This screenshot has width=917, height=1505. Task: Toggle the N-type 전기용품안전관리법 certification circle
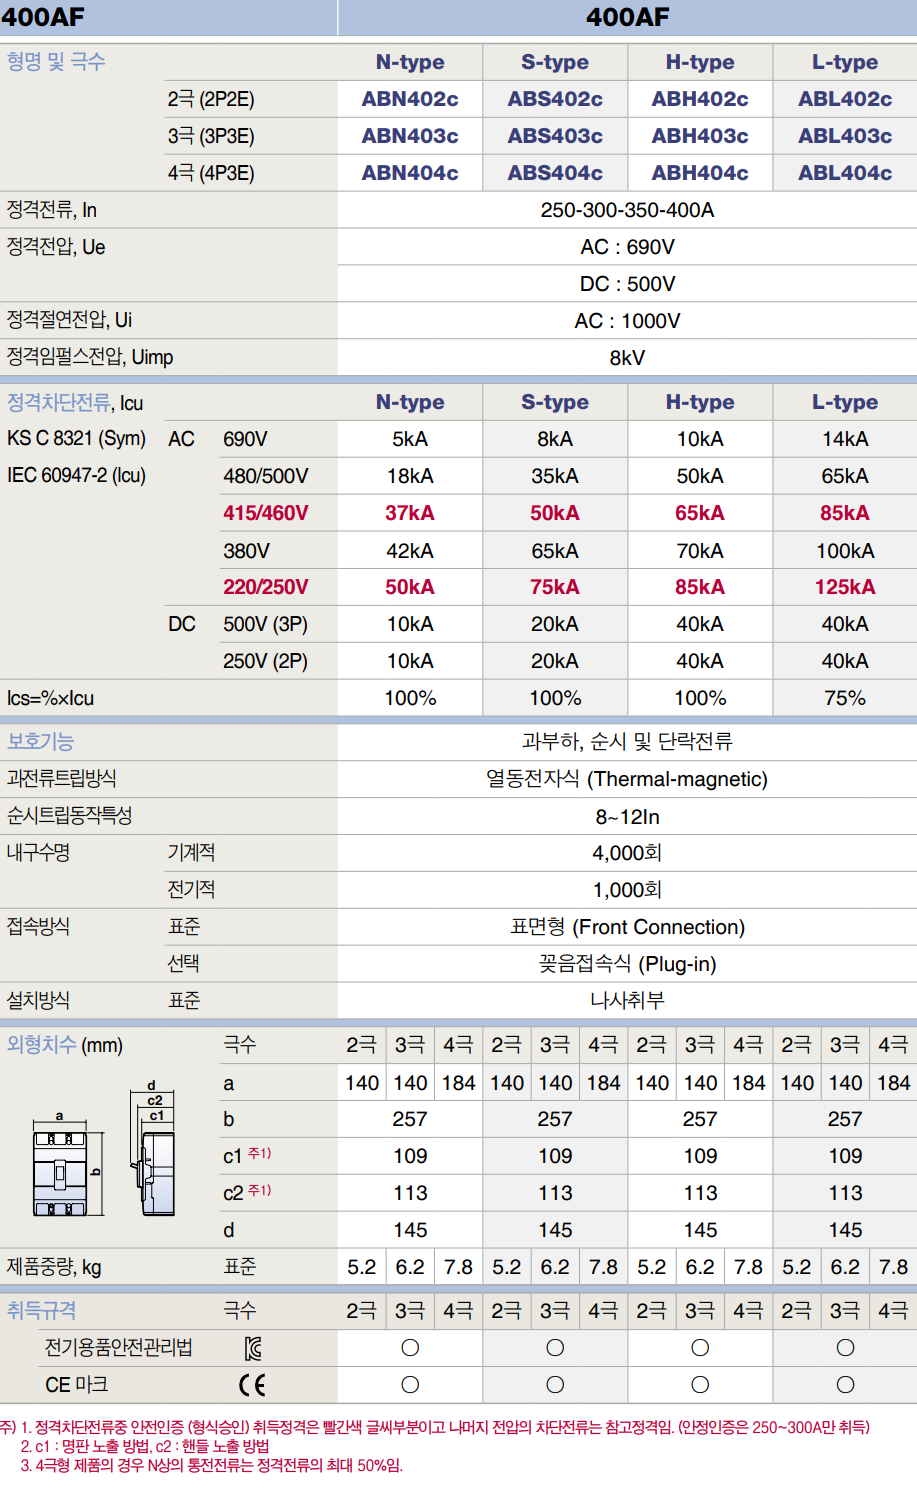pyautogui.click(x=409, y=1347)
